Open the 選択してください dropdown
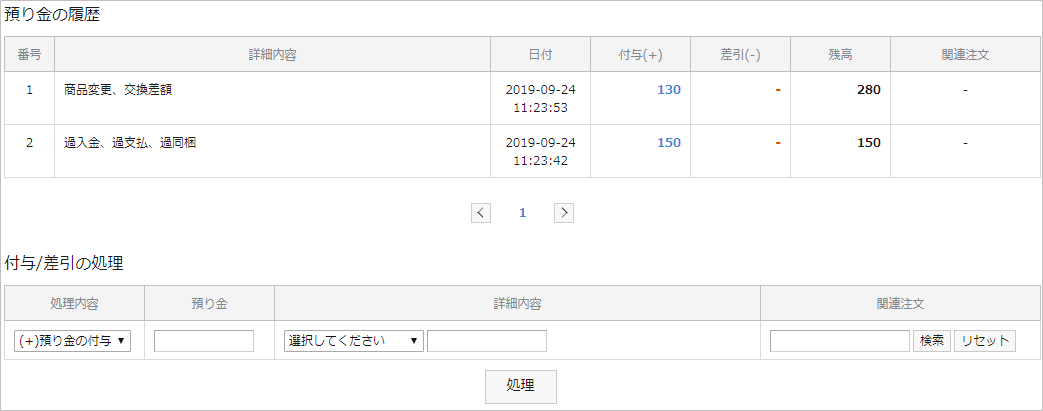The width and height of the screenshot is (1043, 411). pos(354,341)
